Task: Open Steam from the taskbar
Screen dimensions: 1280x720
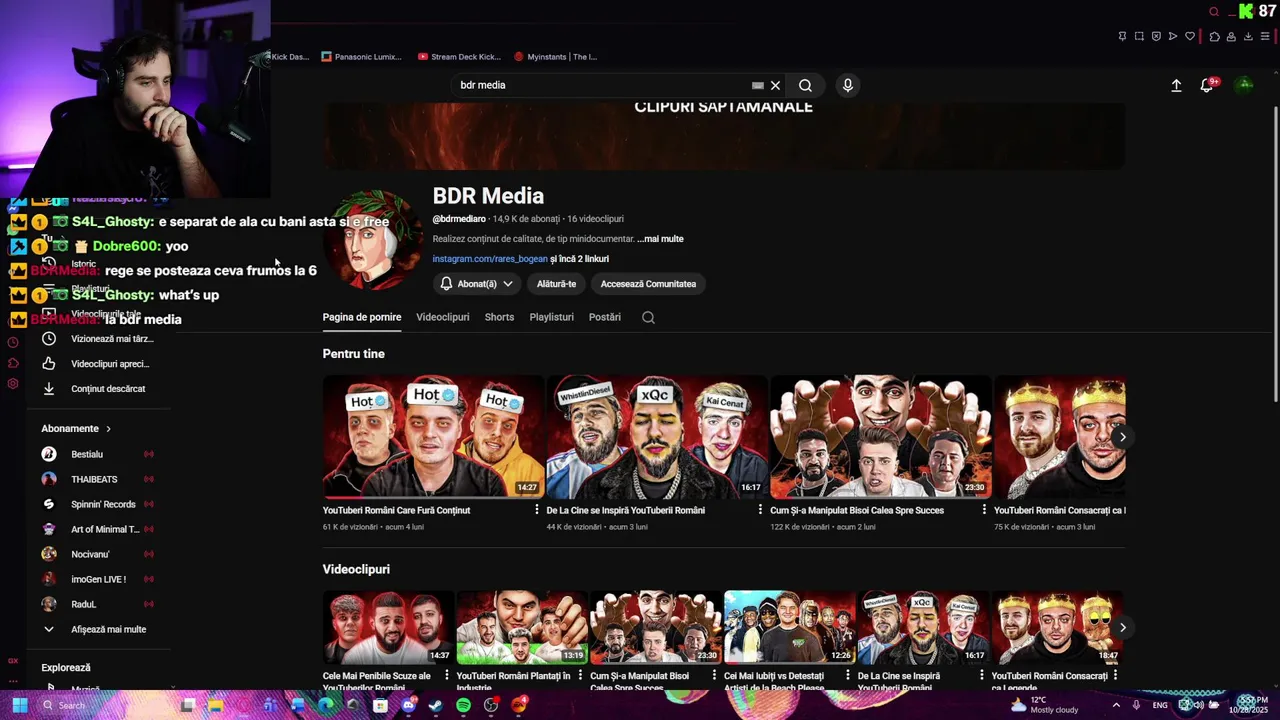Action: coord(435,705)
